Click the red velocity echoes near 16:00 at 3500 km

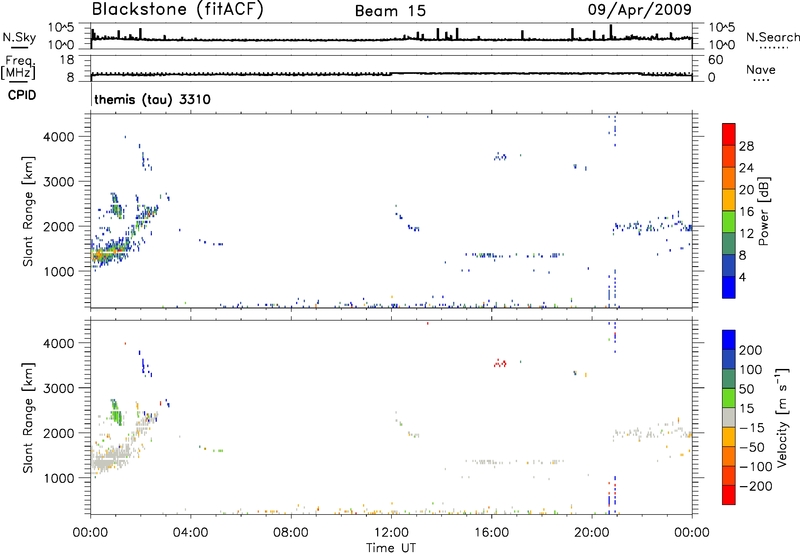click(500, 363)
